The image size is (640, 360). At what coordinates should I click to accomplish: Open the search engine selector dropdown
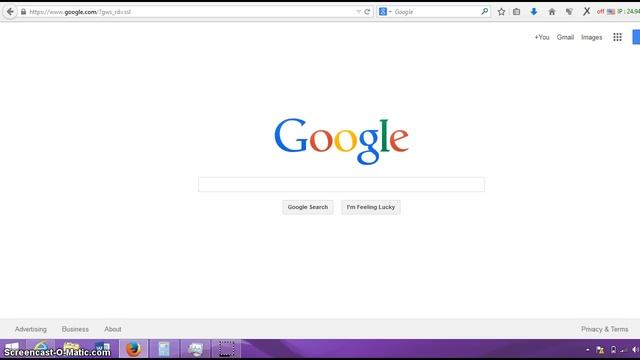[x=385, y=12]
